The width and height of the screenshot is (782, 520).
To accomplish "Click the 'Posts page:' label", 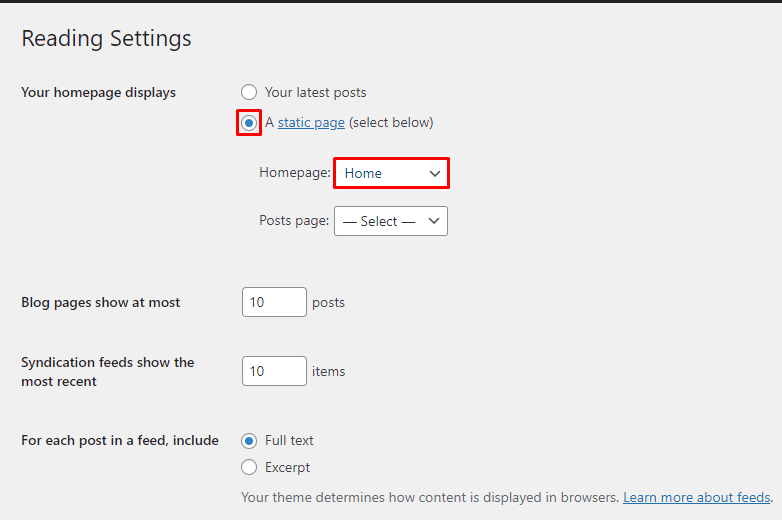I will click(x=294, y=220).
